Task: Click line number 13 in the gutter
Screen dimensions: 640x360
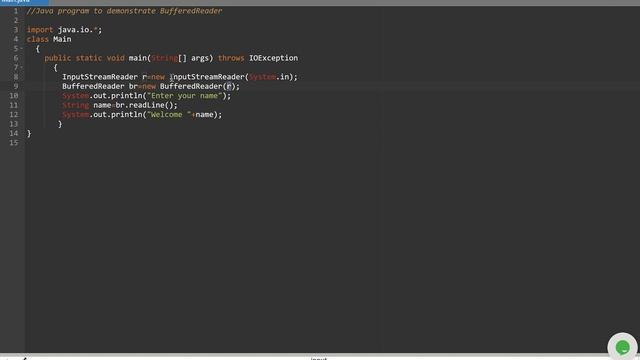Action: click(14, 124)
